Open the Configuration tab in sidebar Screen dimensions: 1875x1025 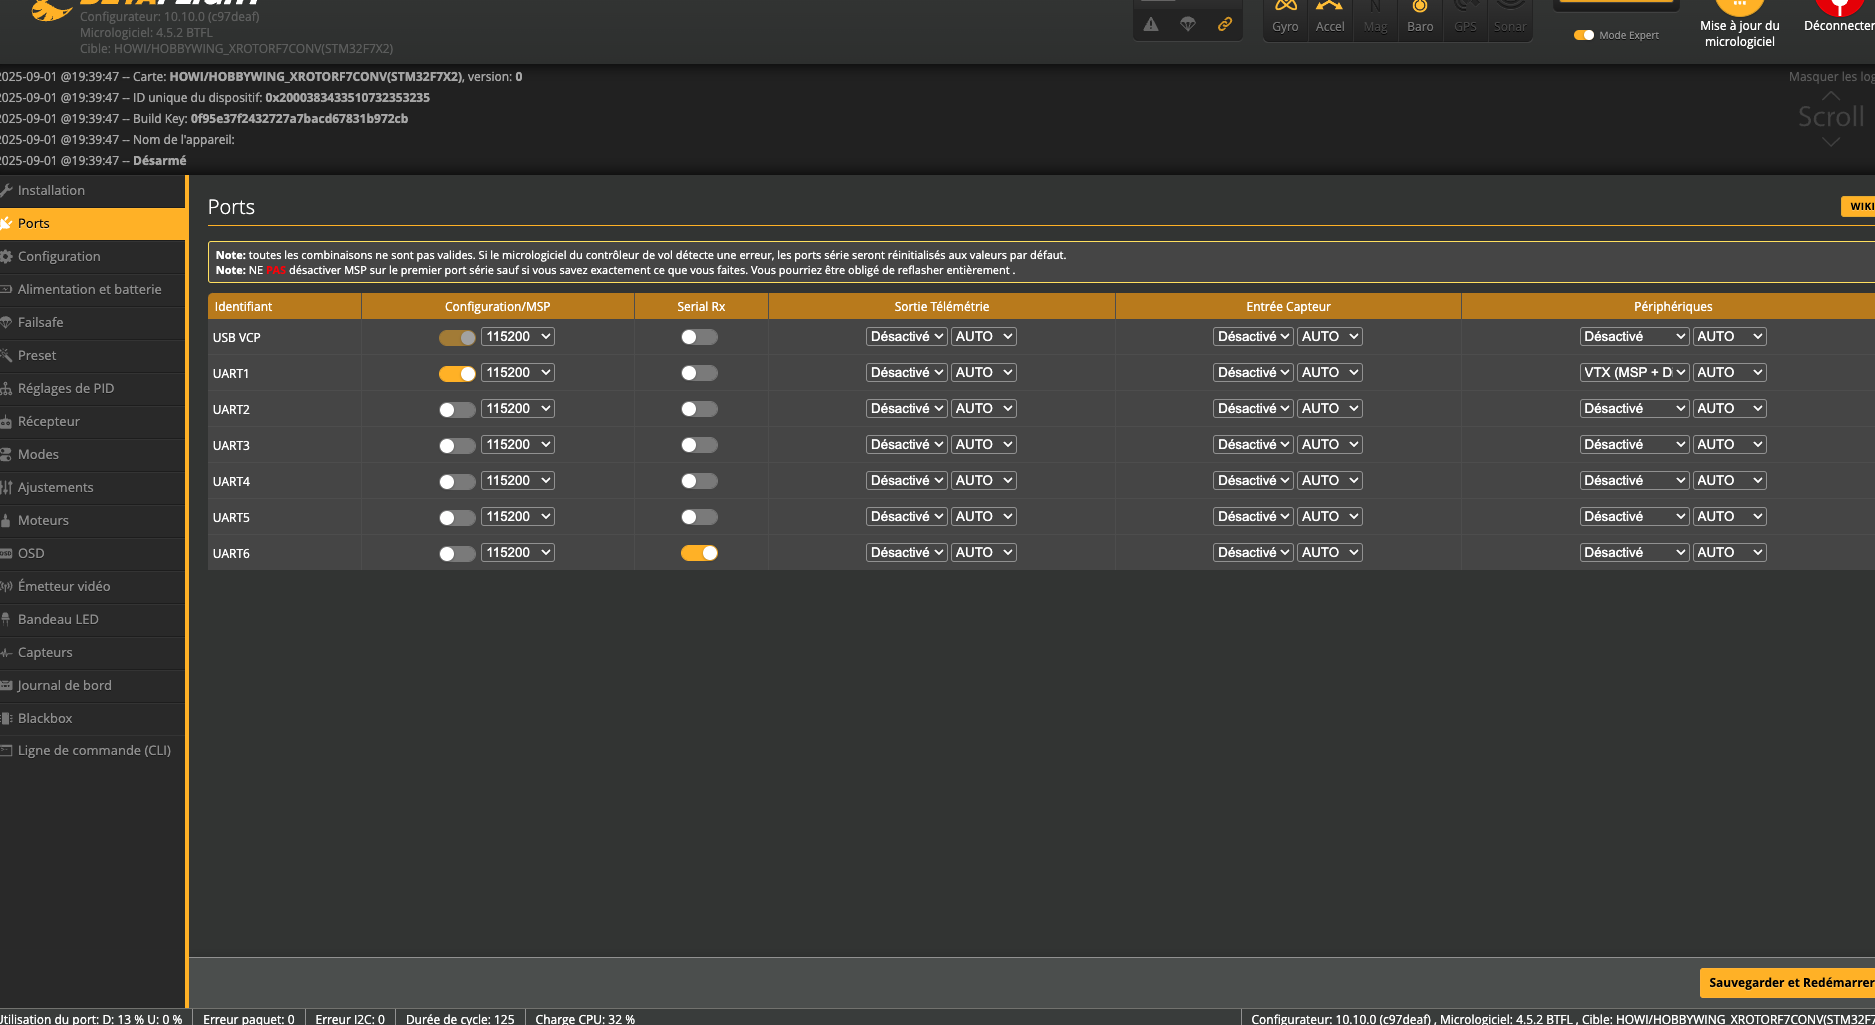pos(59,256)
